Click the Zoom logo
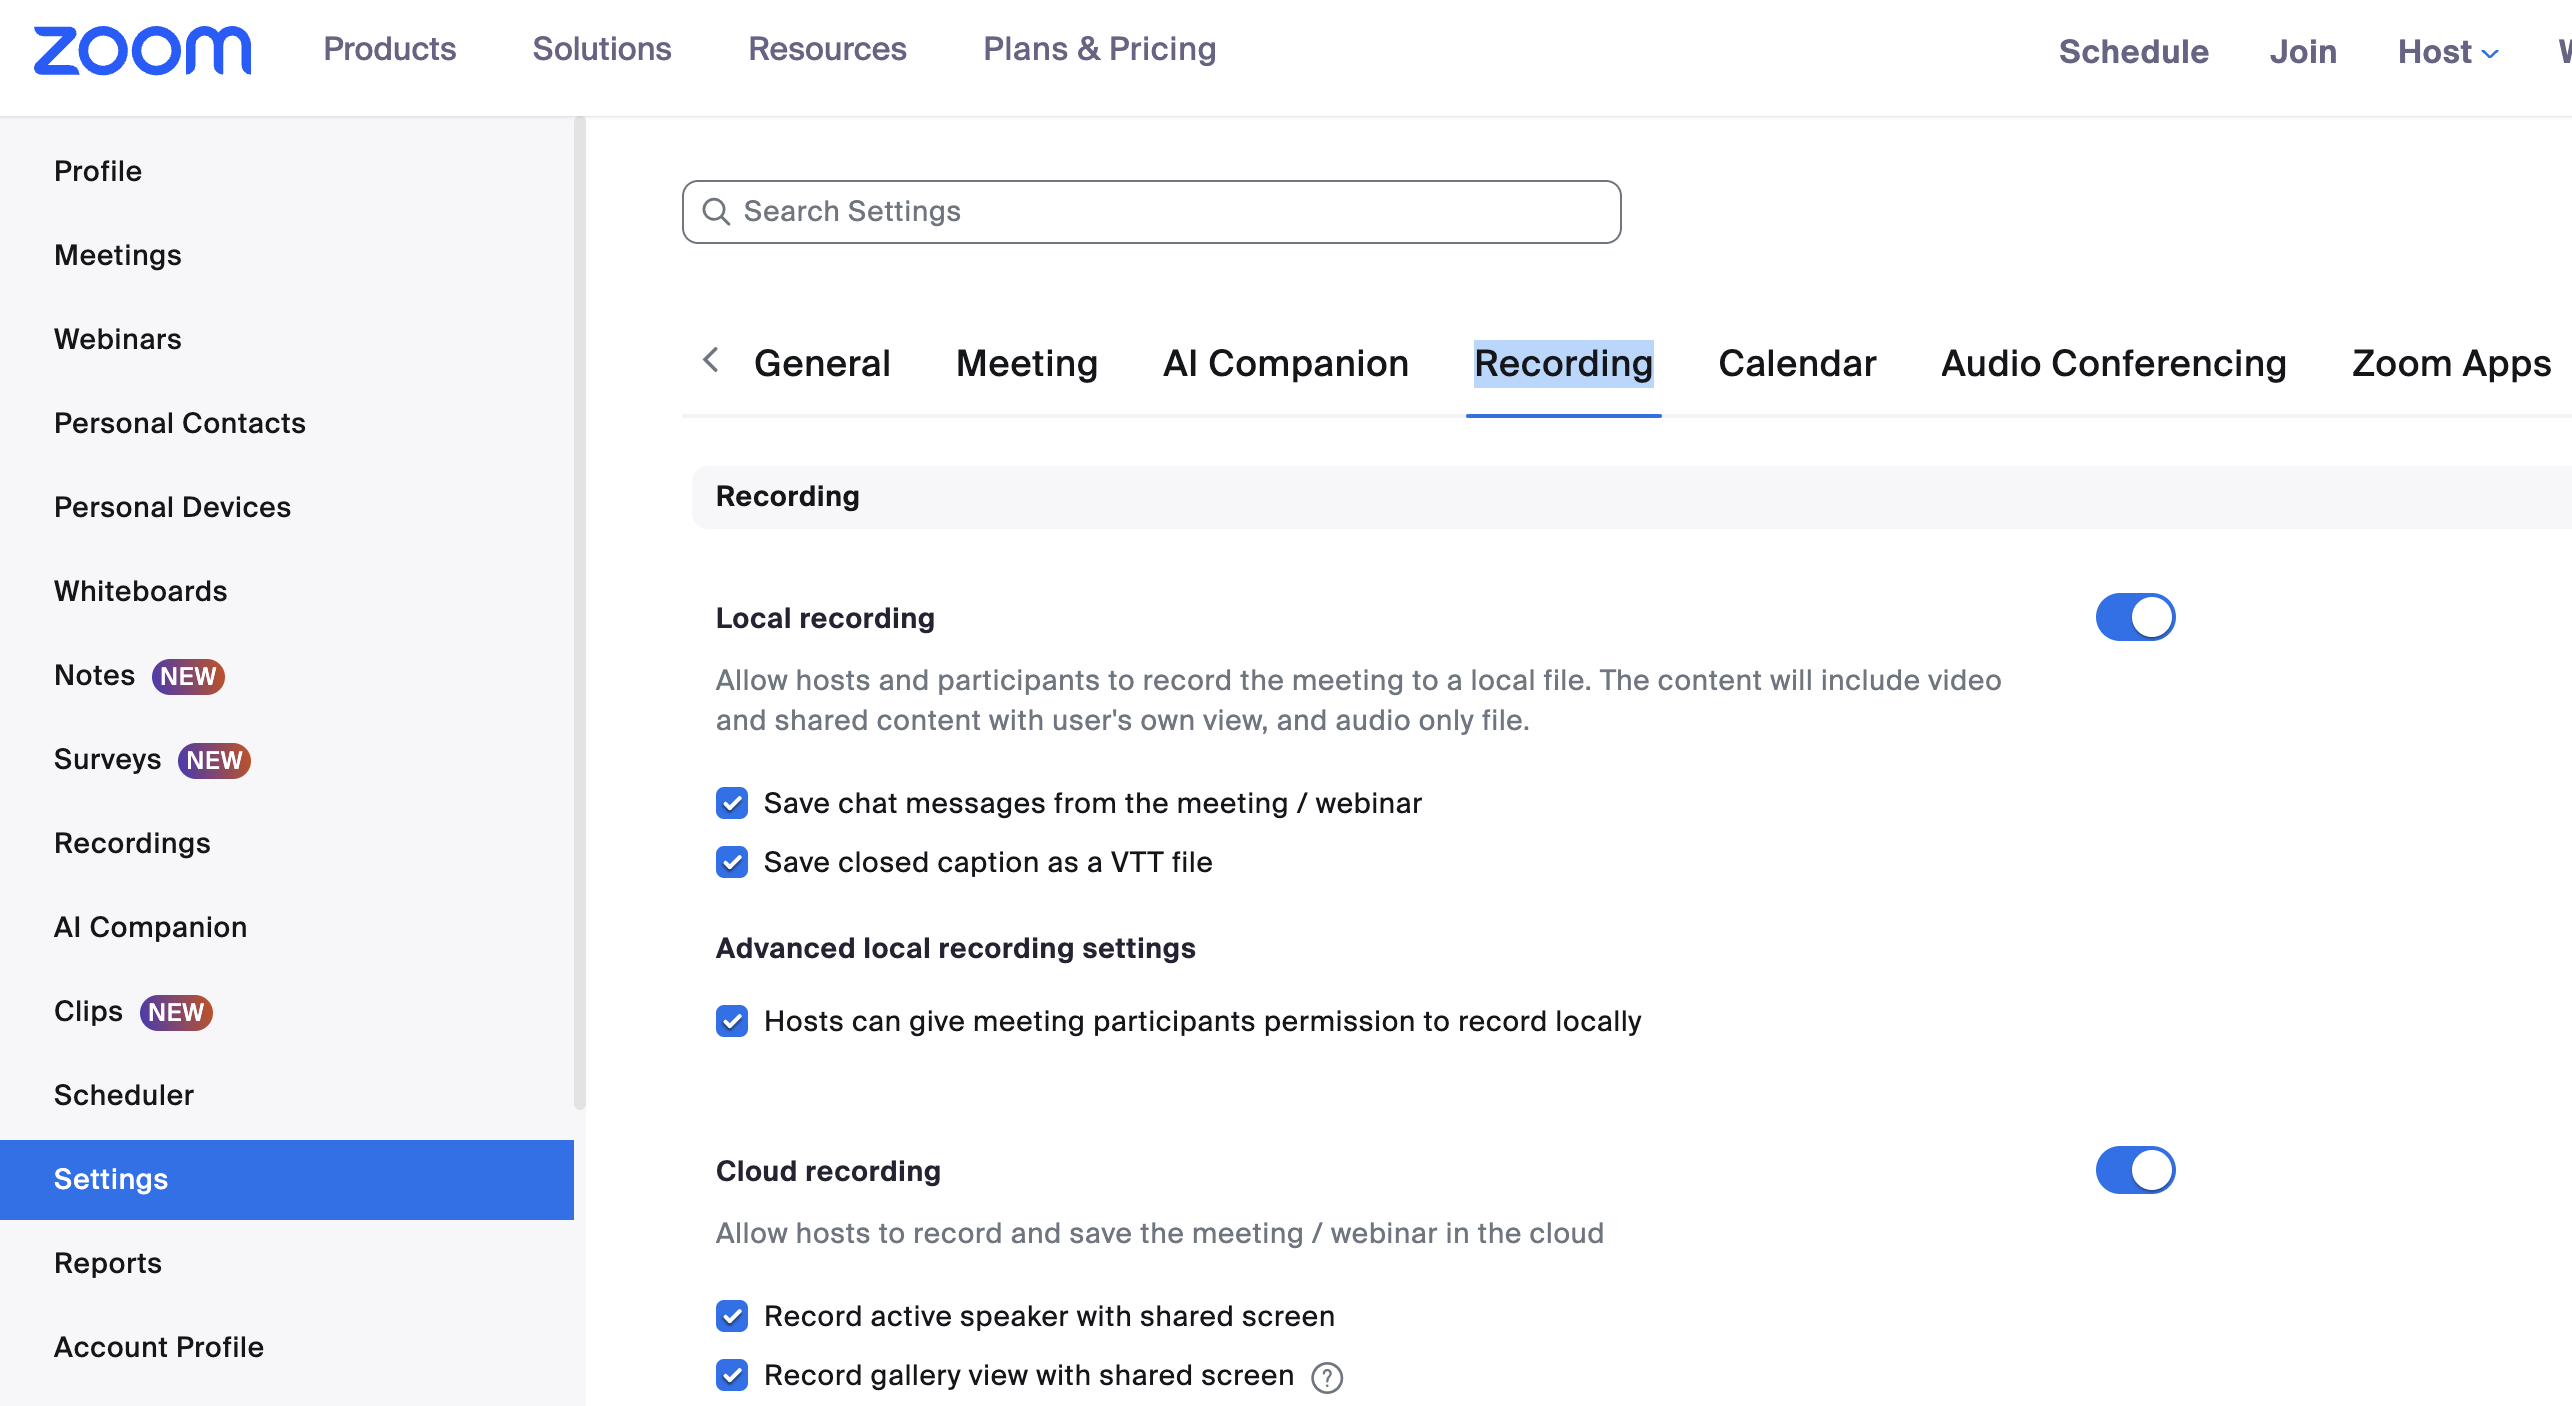The height and width of the screenshot is (1406, 2572). pyautogui.click(x=142, y=50)
